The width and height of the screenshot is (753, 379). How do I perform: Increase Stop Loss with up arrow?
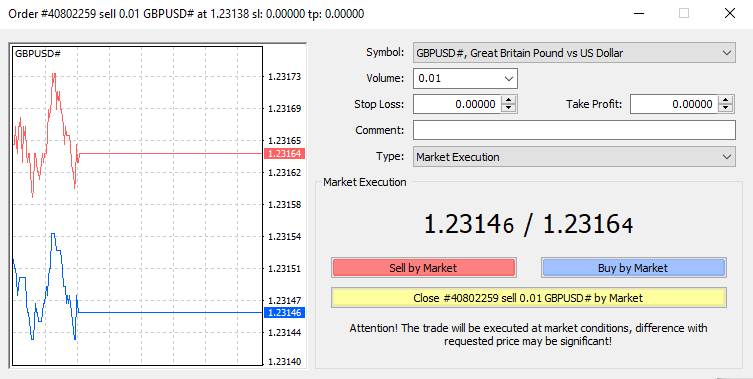(x=509, y=100)
